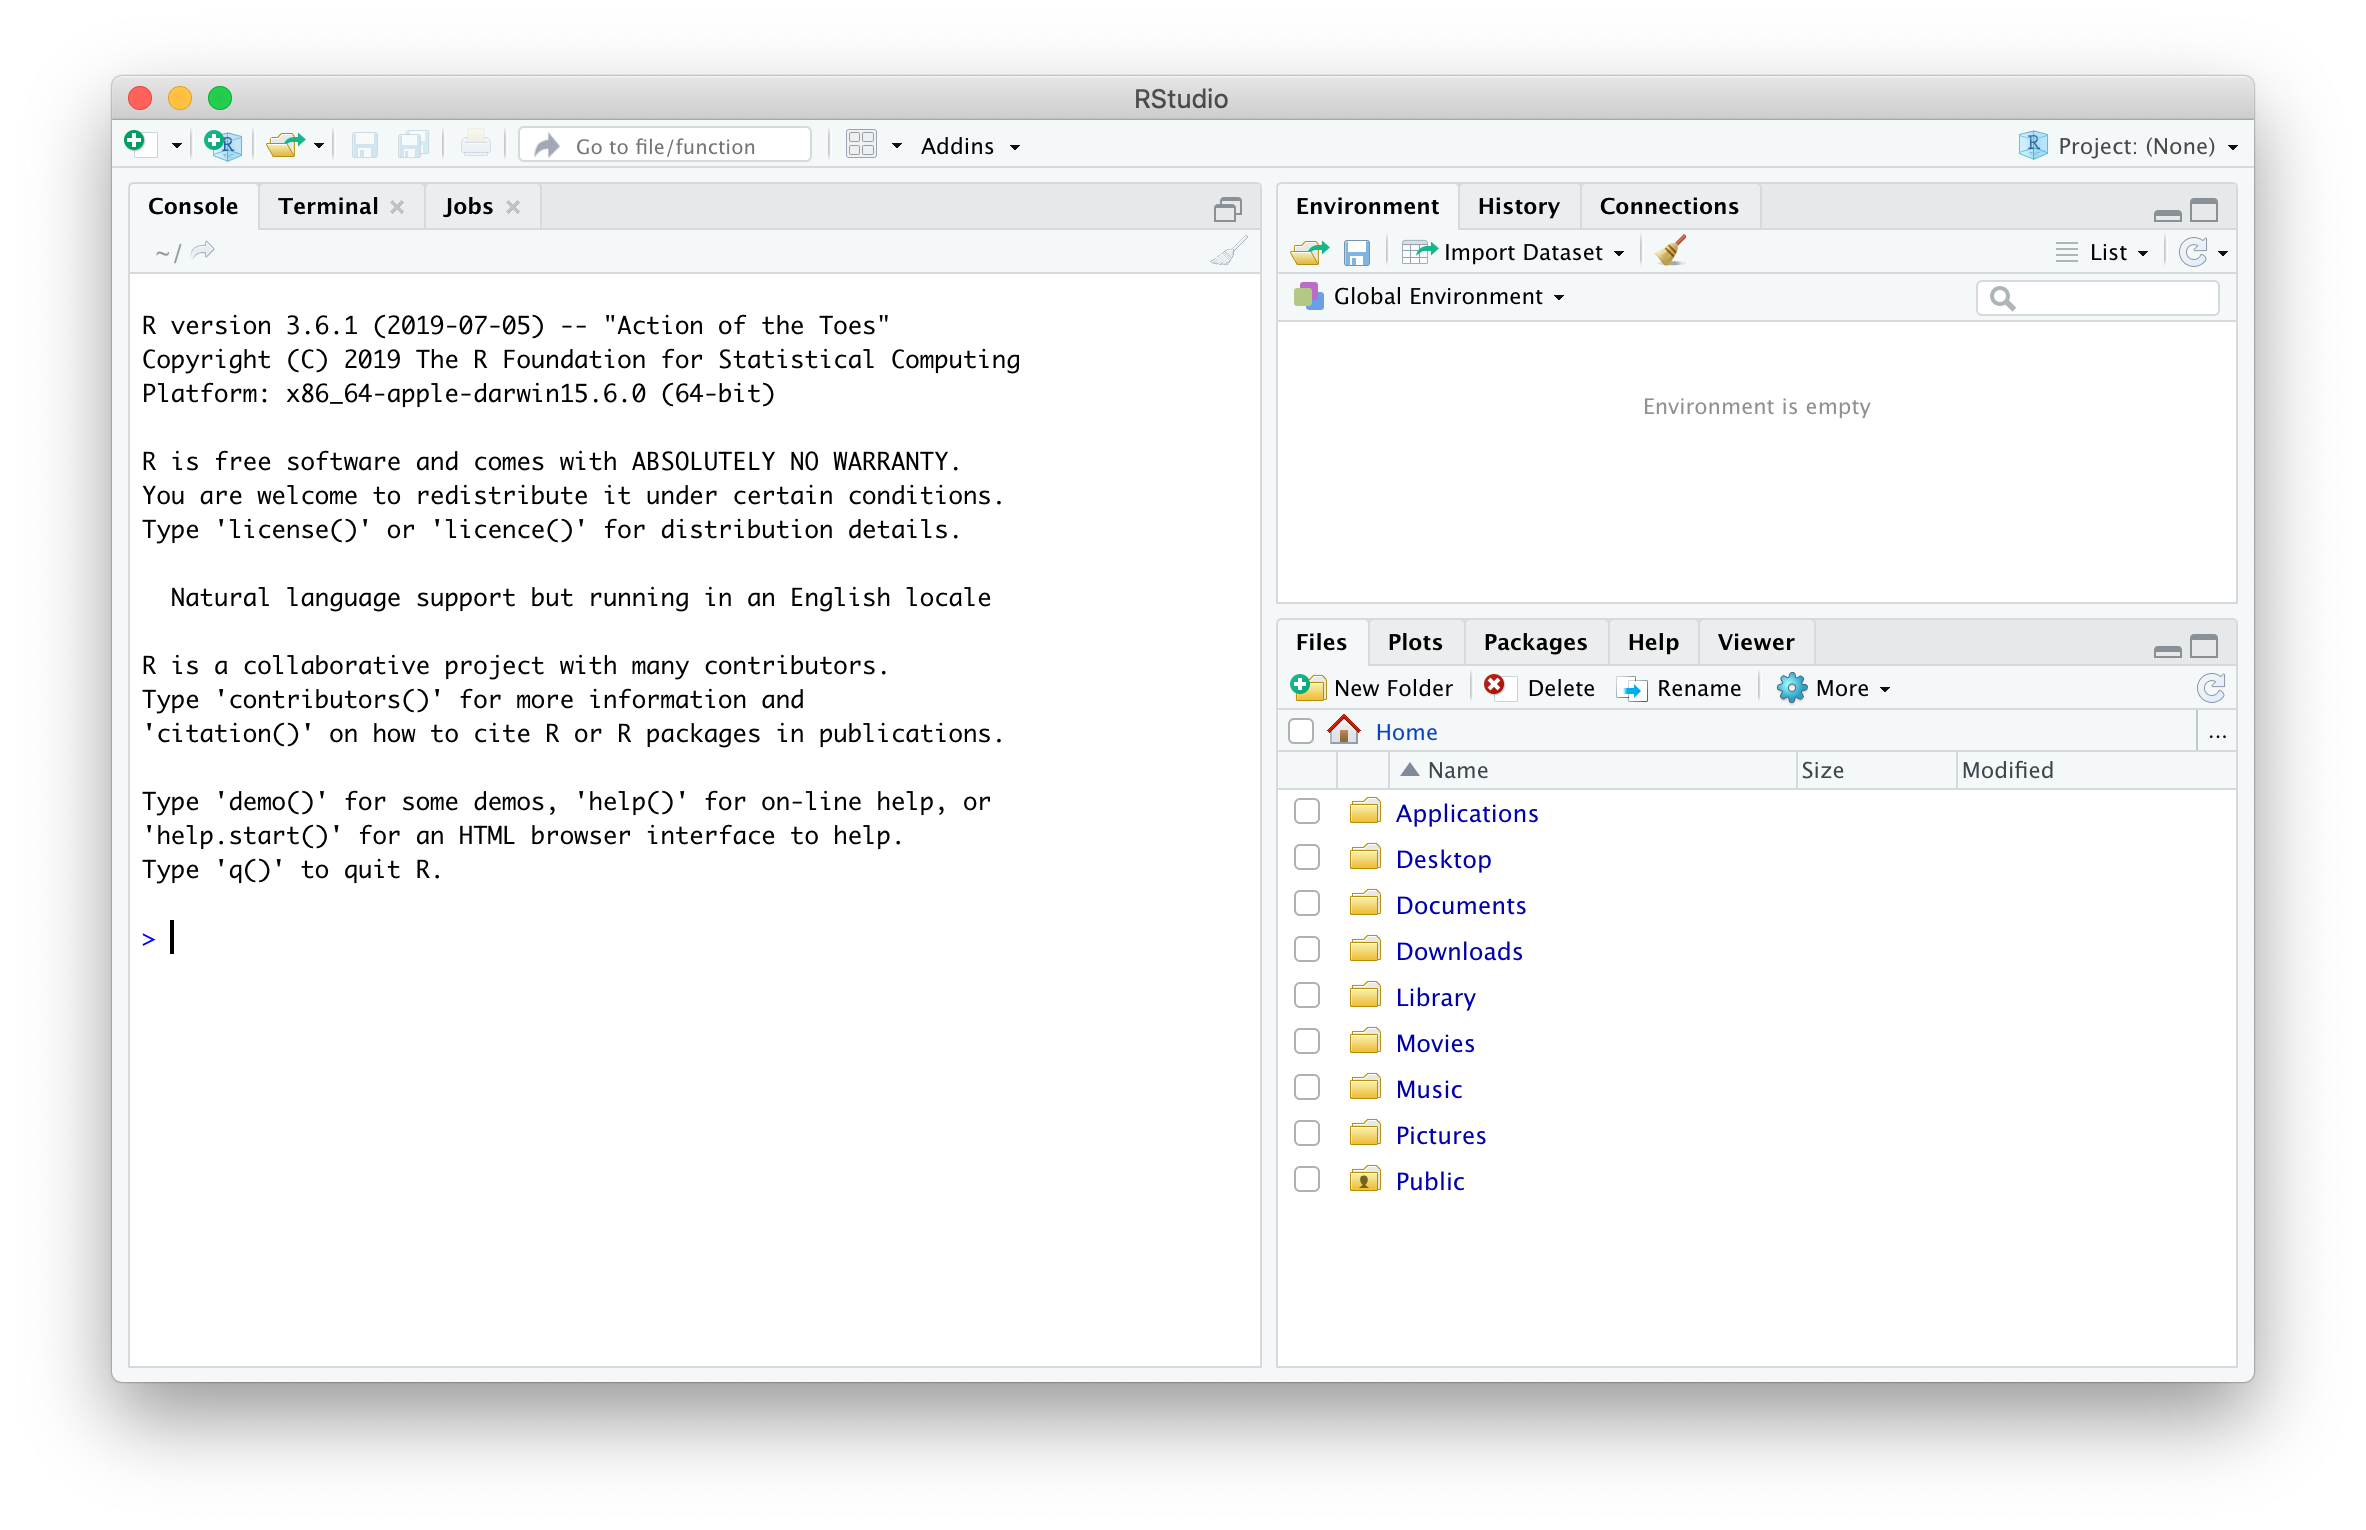This screenshot has width=2366, height=1530.
Task: Click the Open Existing File folder icon
Action: (285, 145)
